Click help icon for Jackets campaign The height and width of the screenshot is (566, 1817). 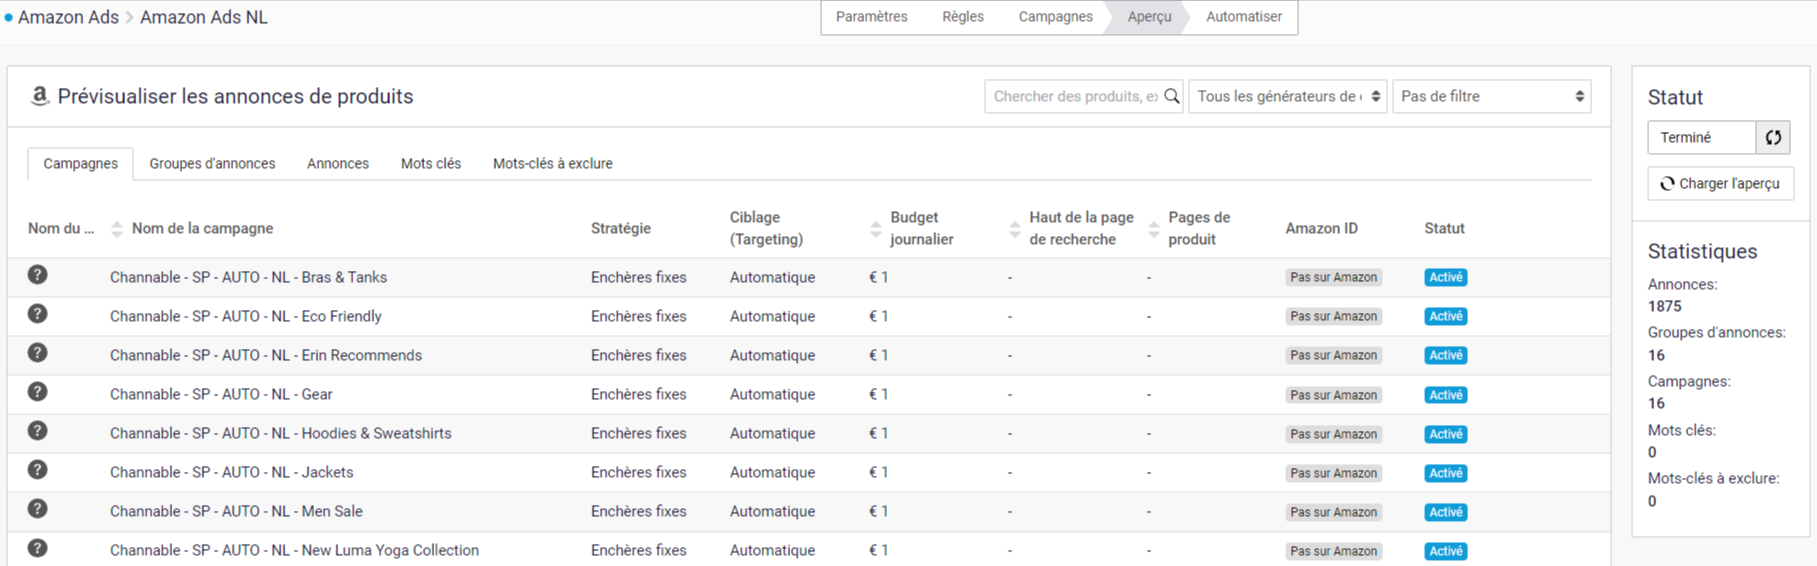pyautogui.click(x=38, y=470)
